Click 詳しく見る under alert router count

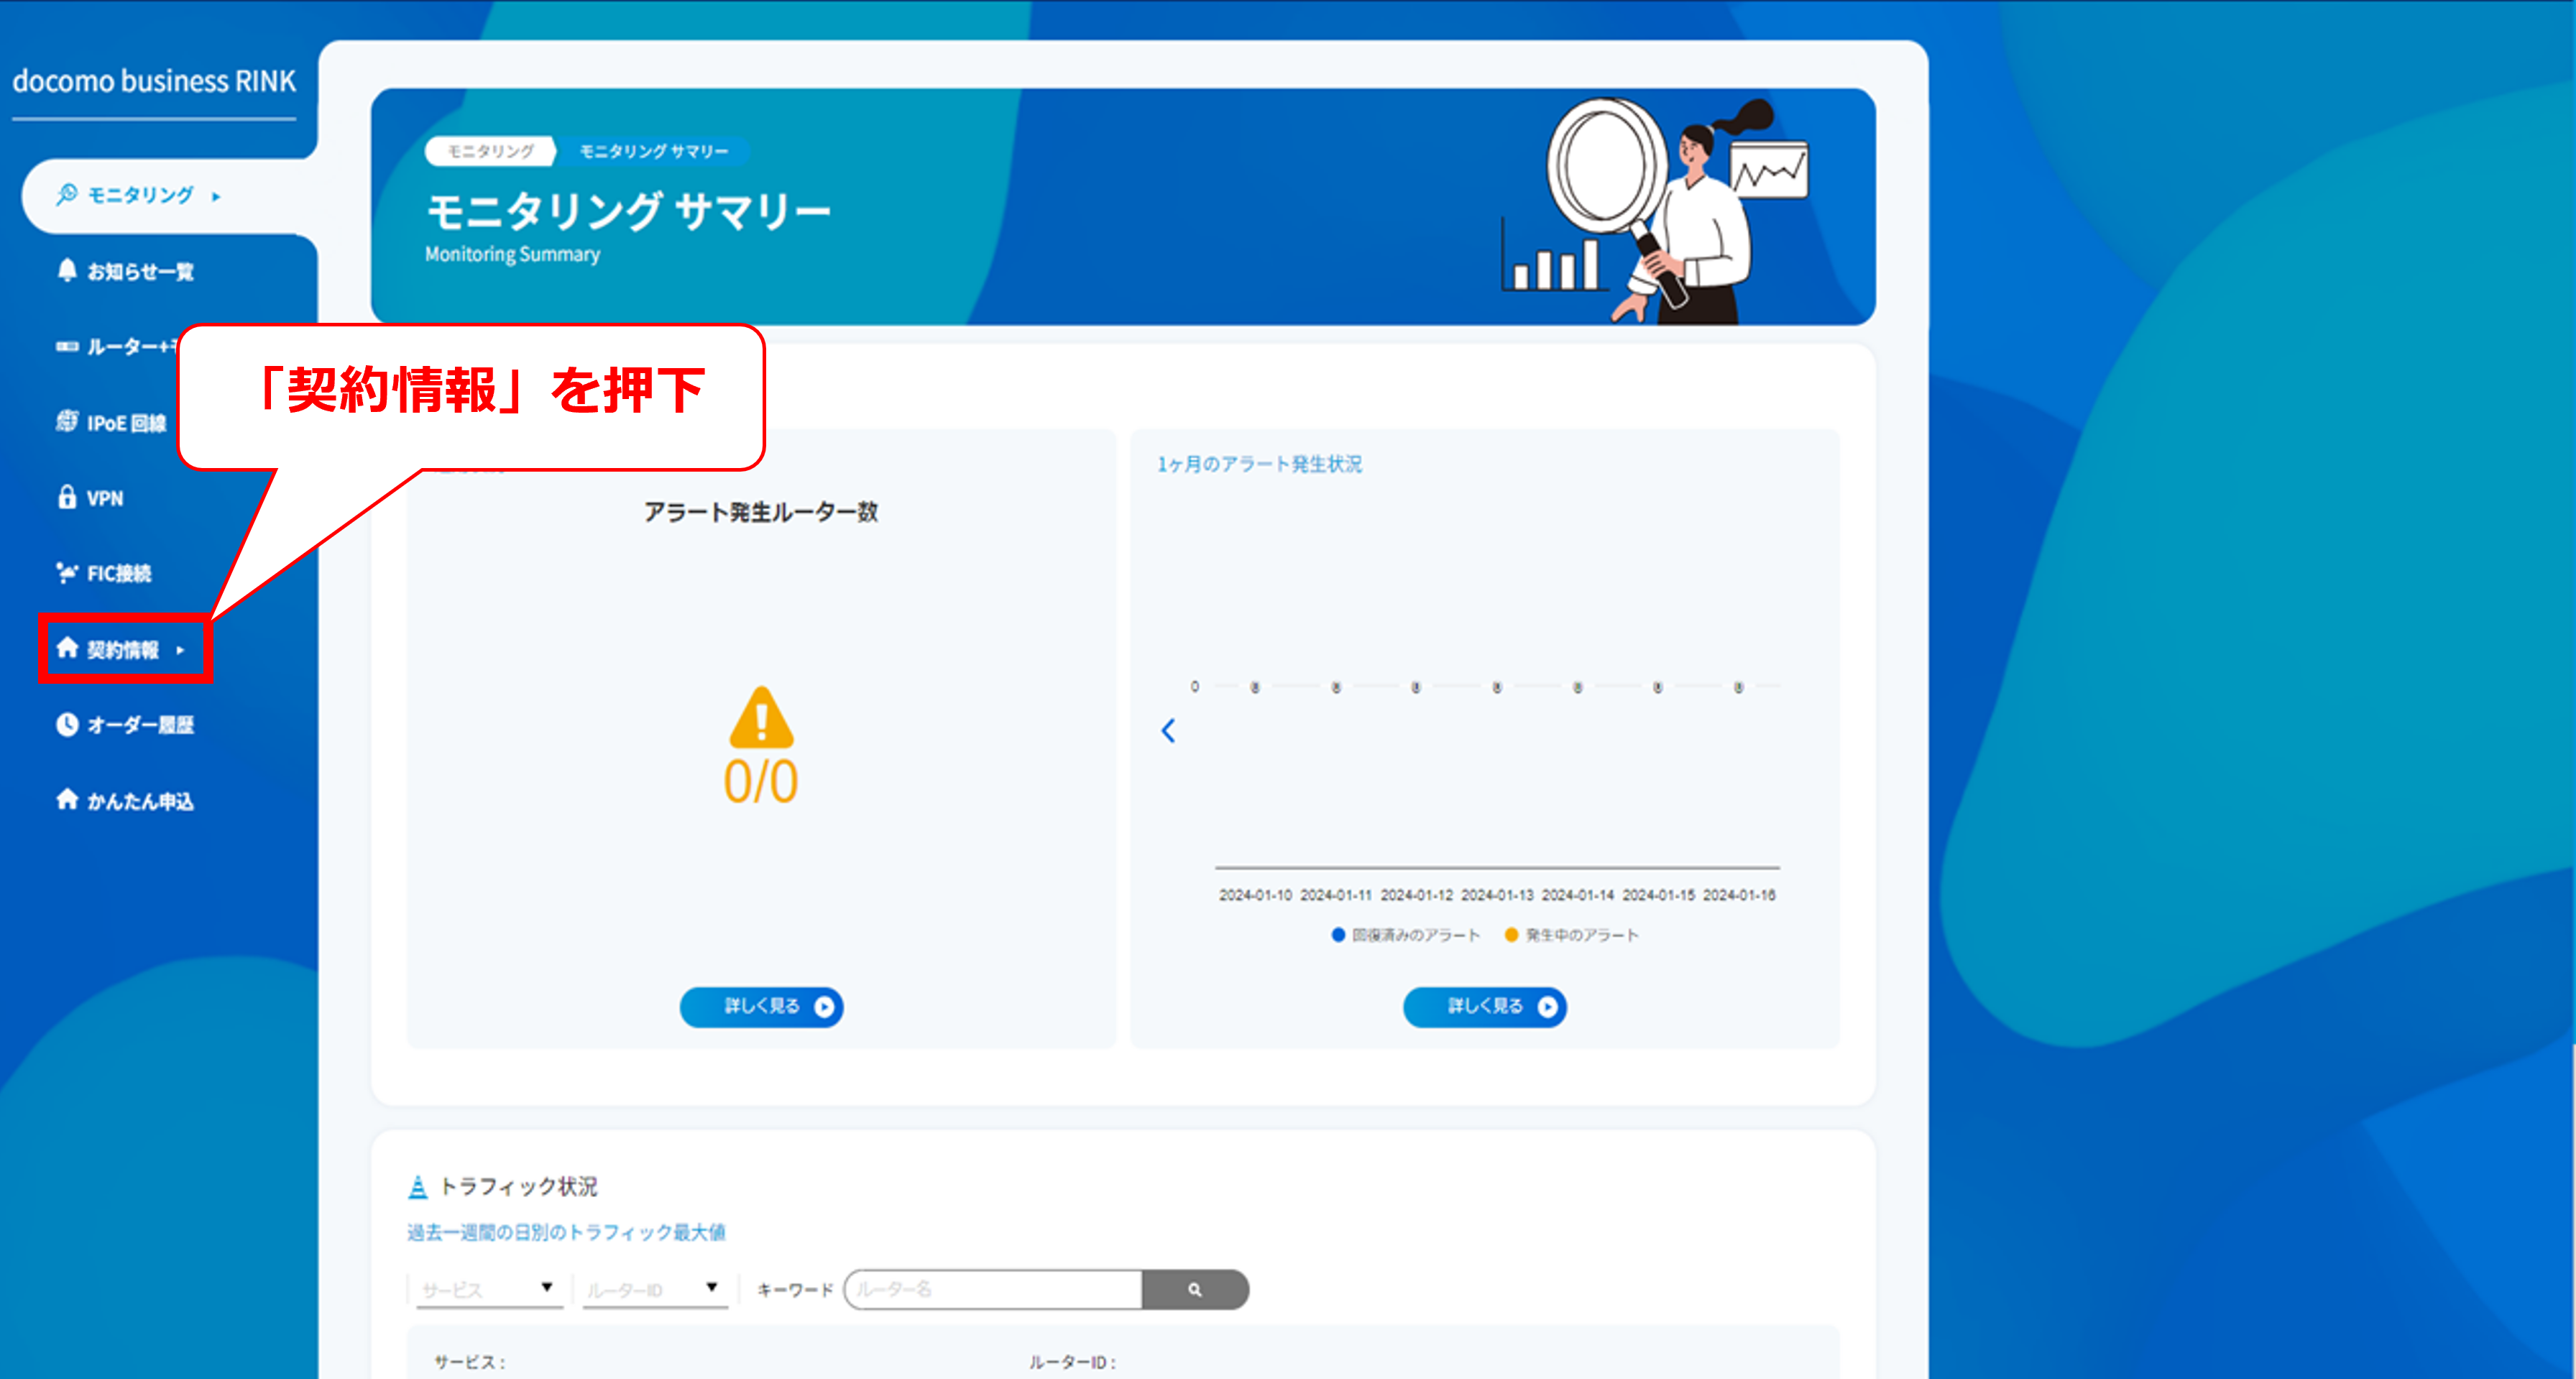(761, 1006)
